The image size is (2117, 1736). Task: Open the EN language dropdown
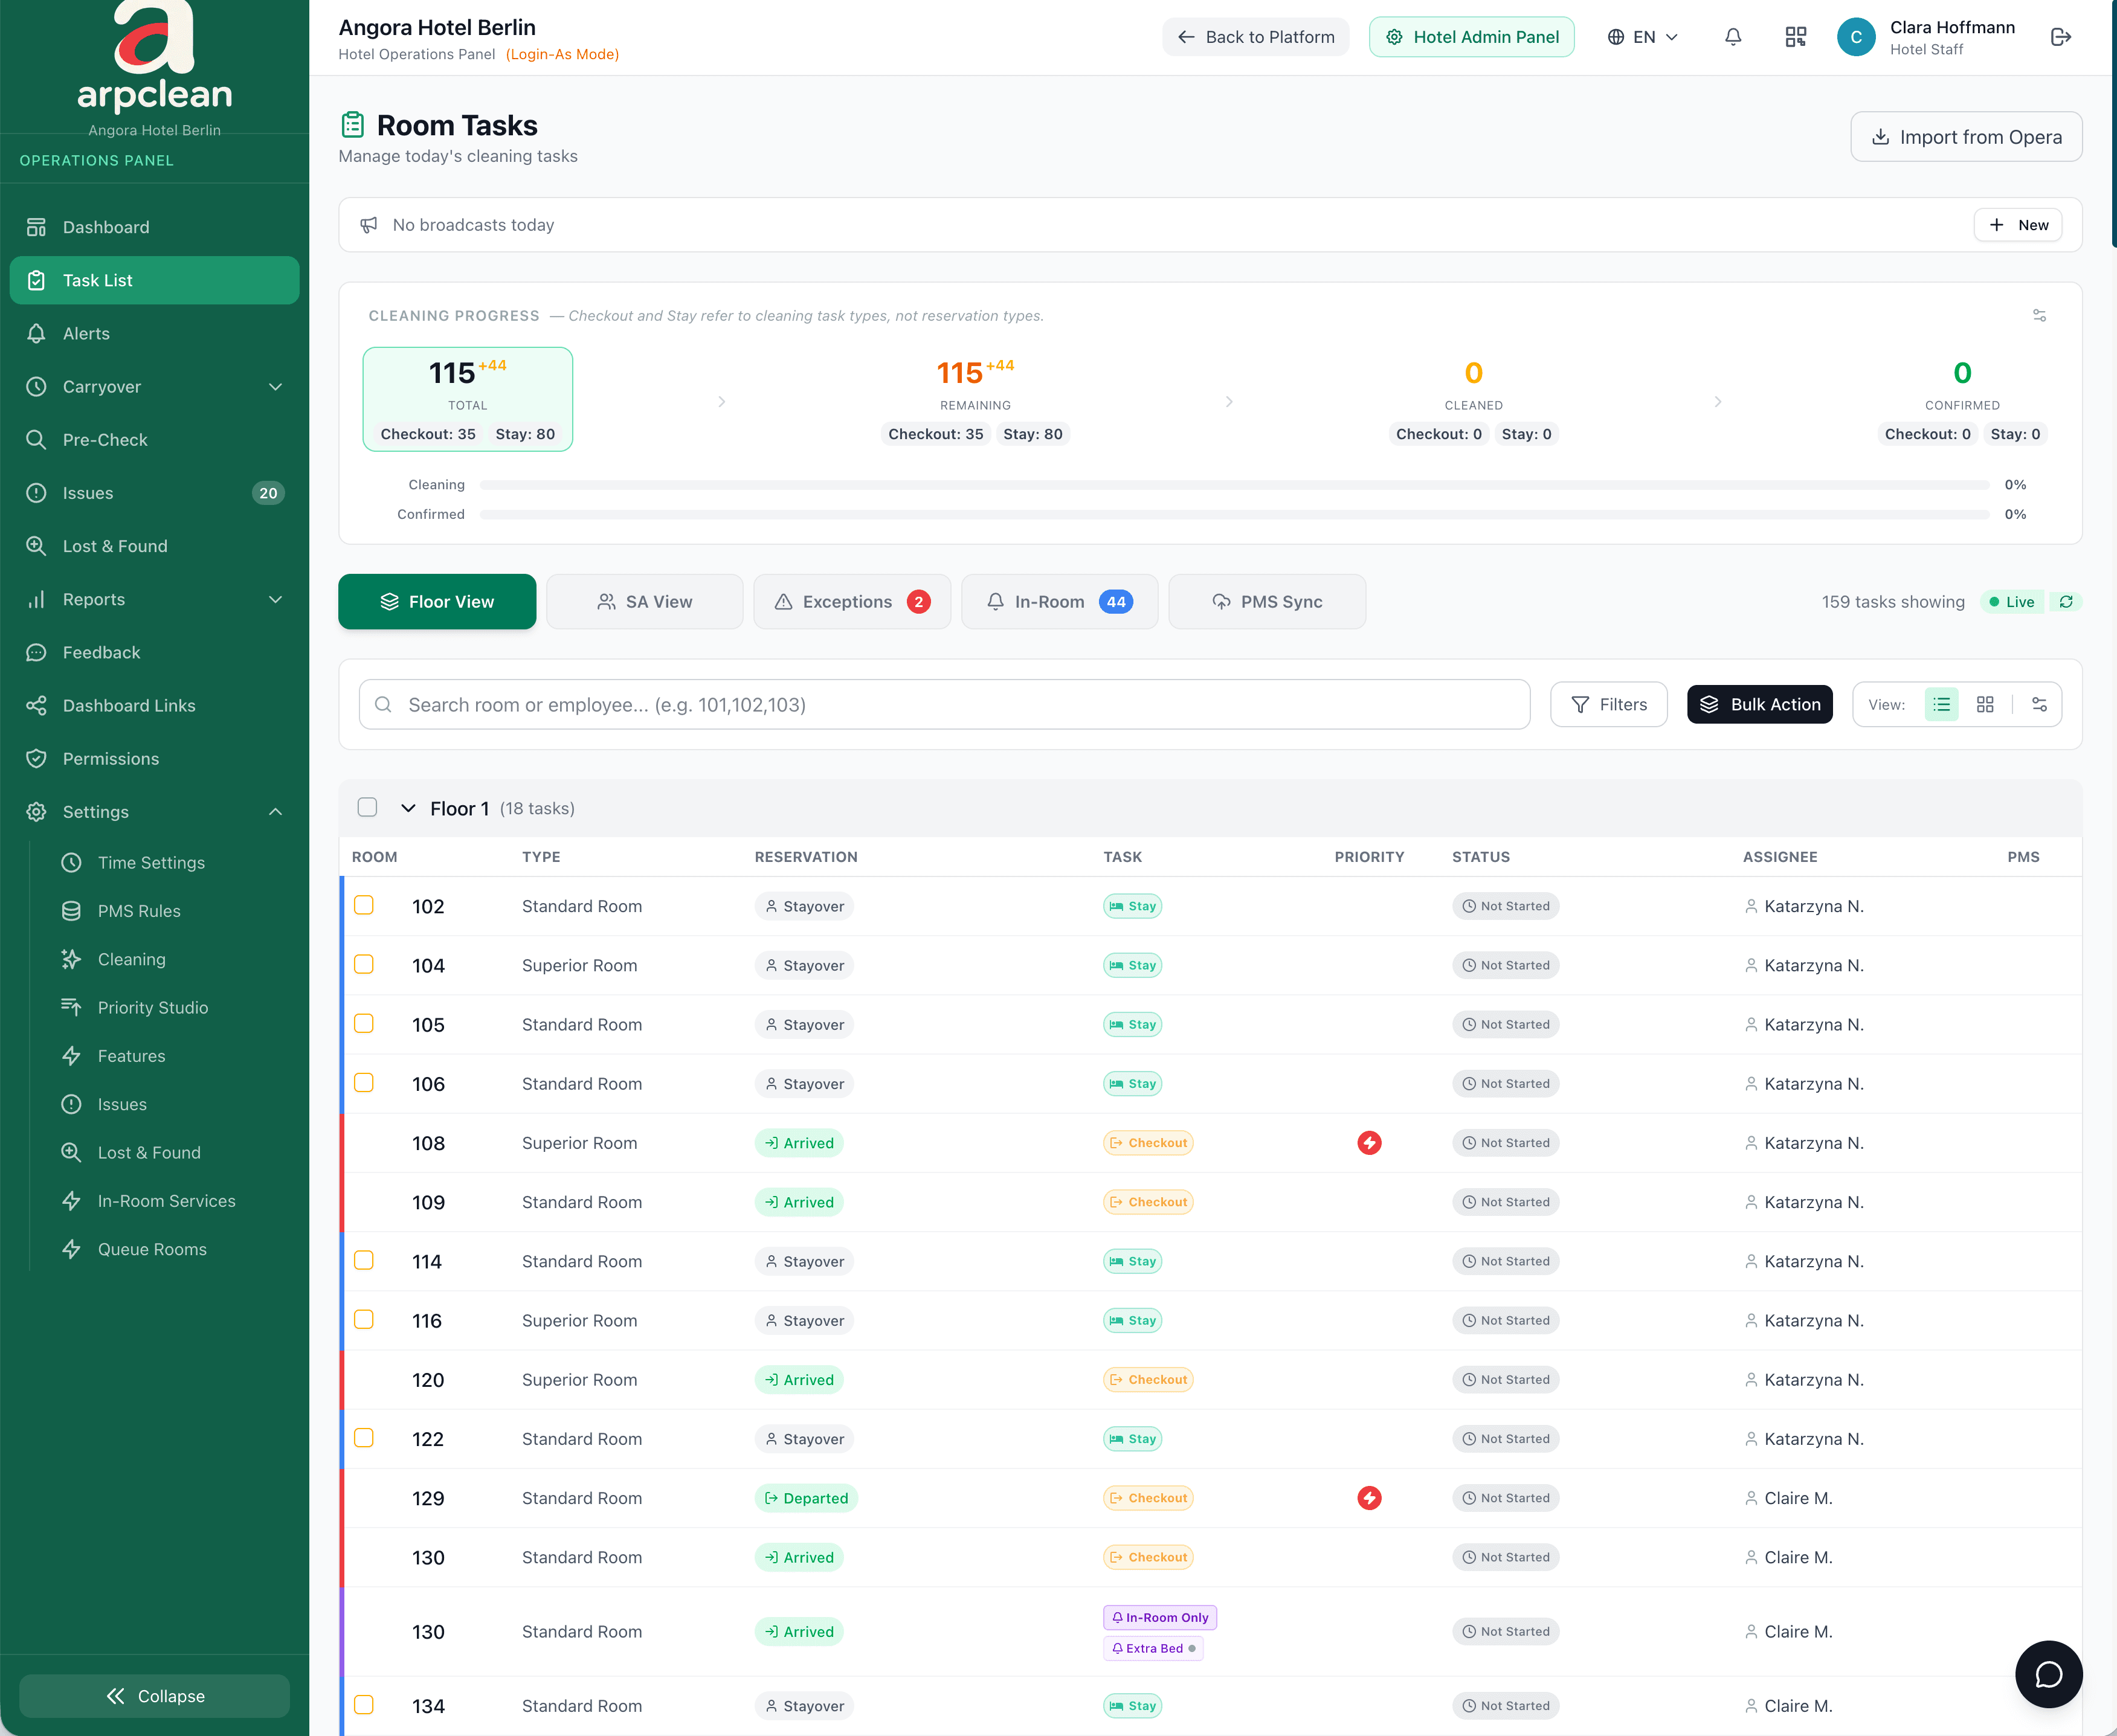pyautogui.click(x=1641, y=36)
